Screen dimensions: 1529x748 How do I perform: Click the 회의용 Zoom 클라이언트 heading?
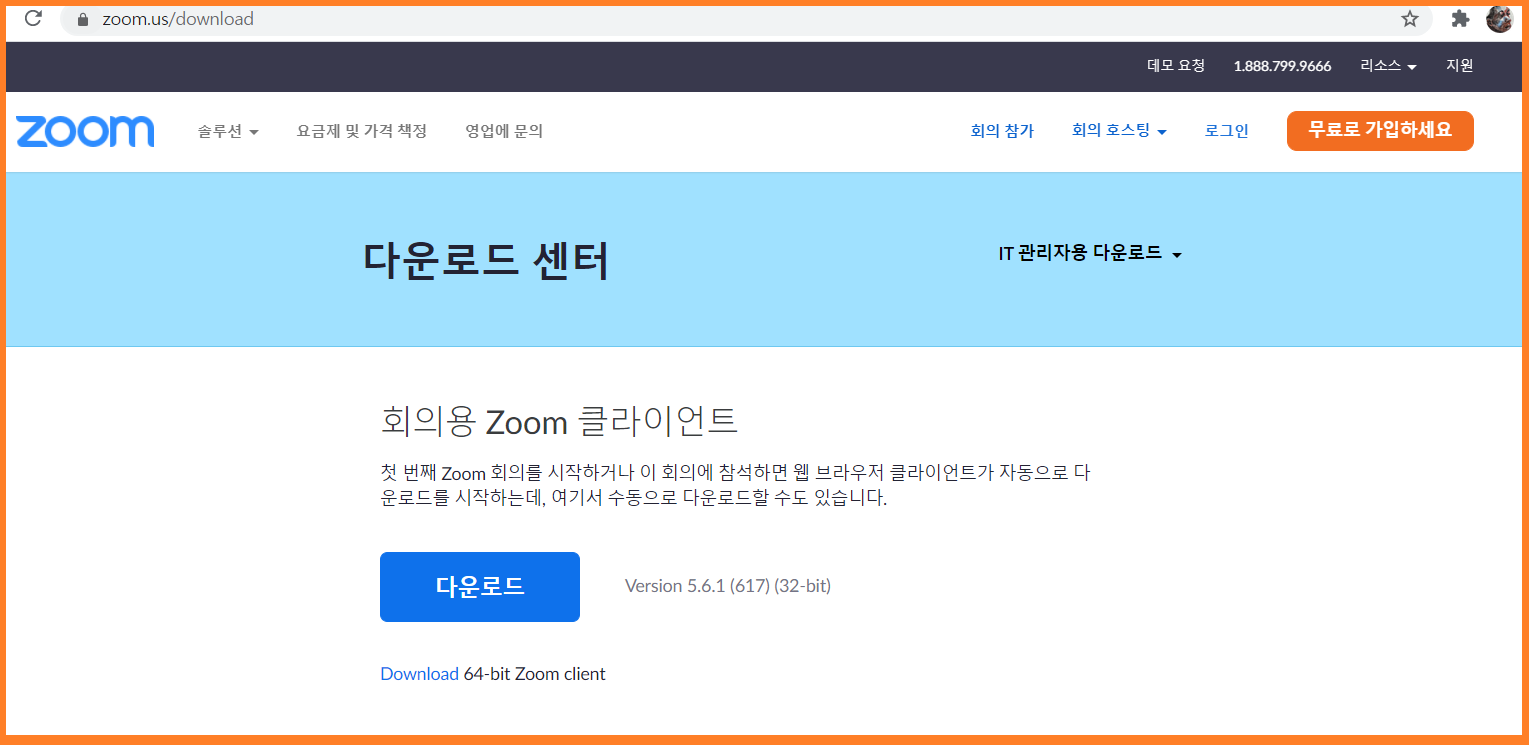point(559,422)
